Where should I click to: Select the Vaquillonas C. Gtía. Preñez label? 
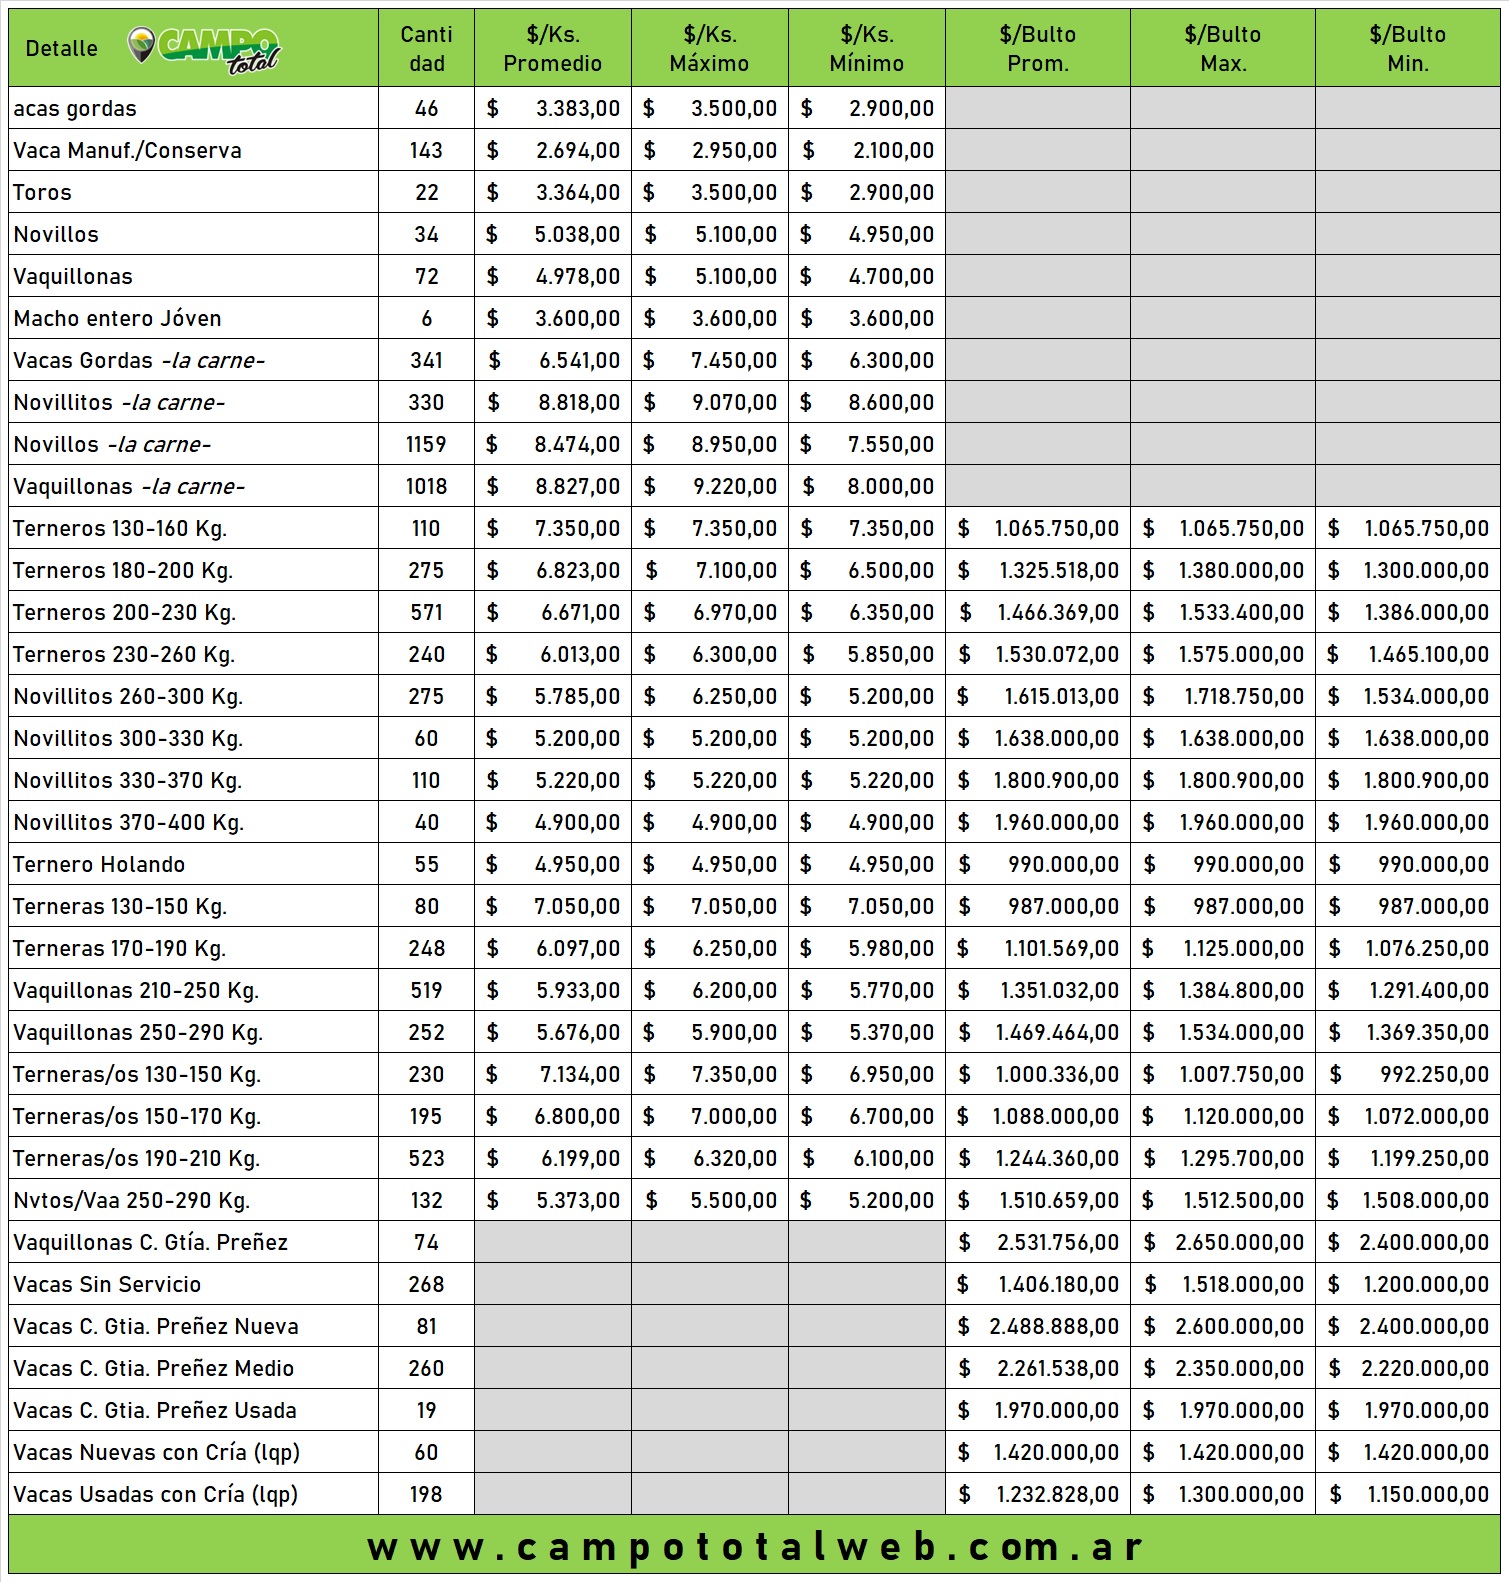[x=150, y=1242]
